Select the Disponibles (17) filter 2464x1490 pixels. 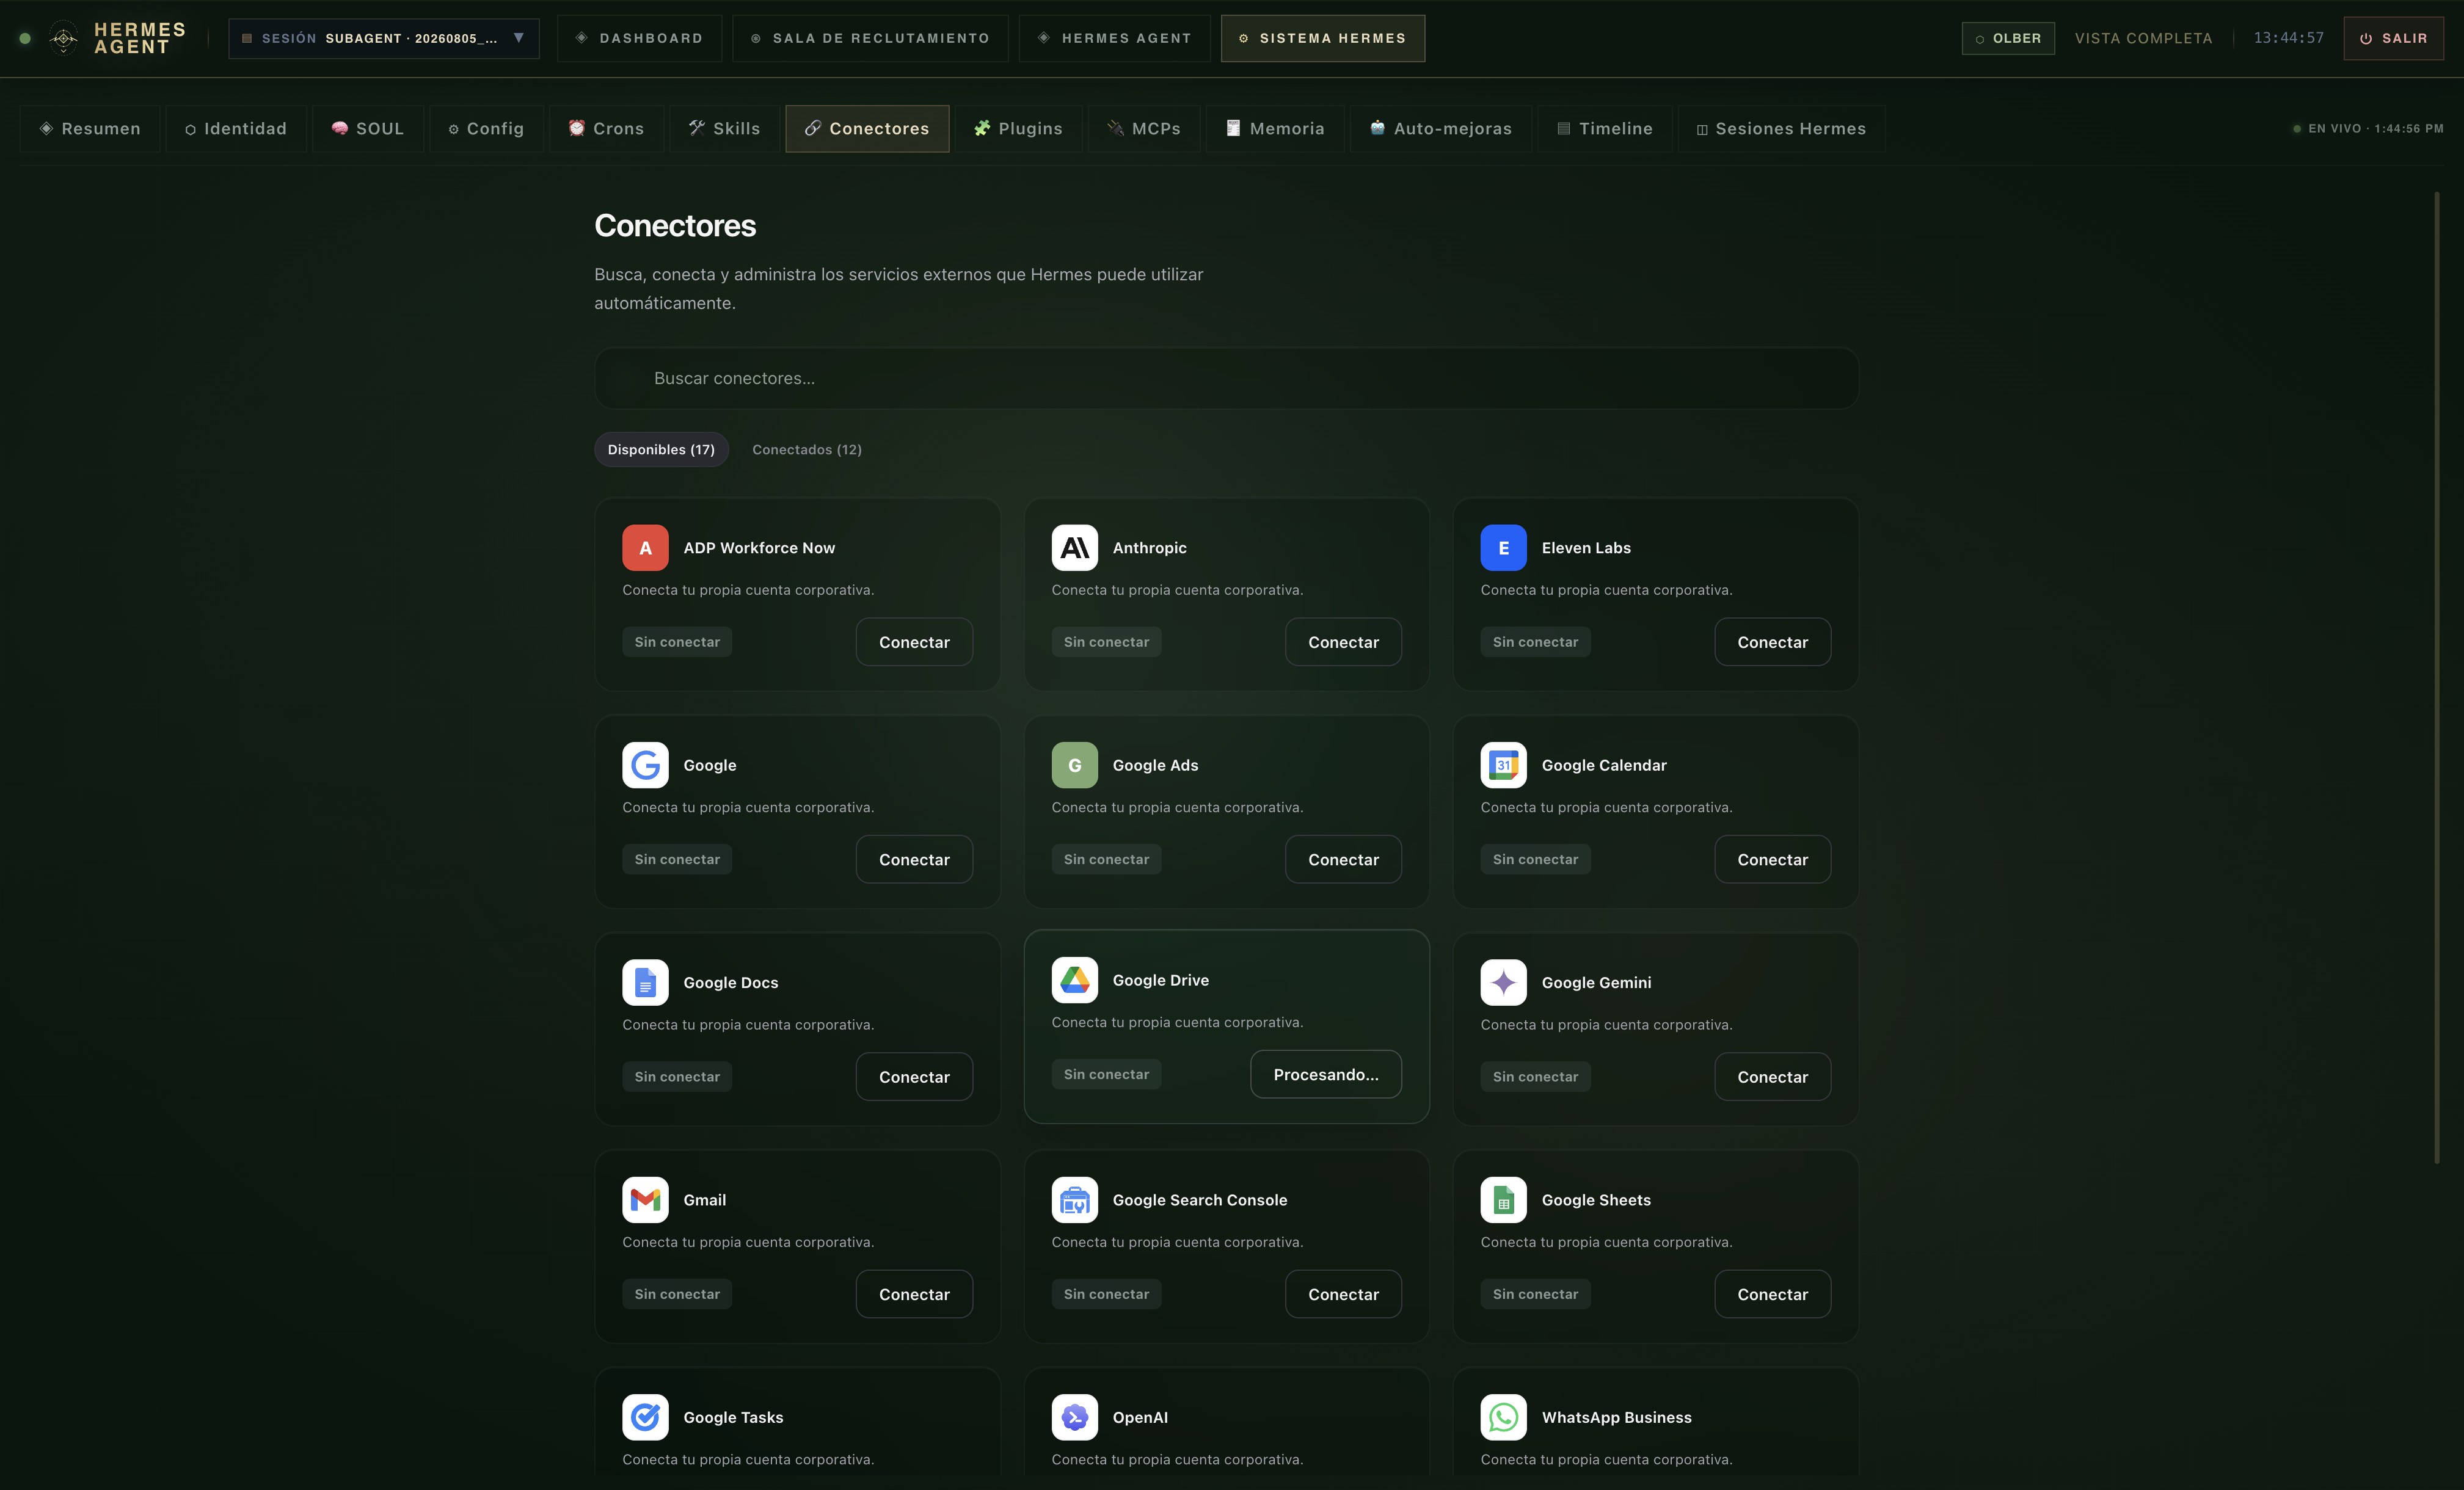pyautogui.click(x=661, y=449)
